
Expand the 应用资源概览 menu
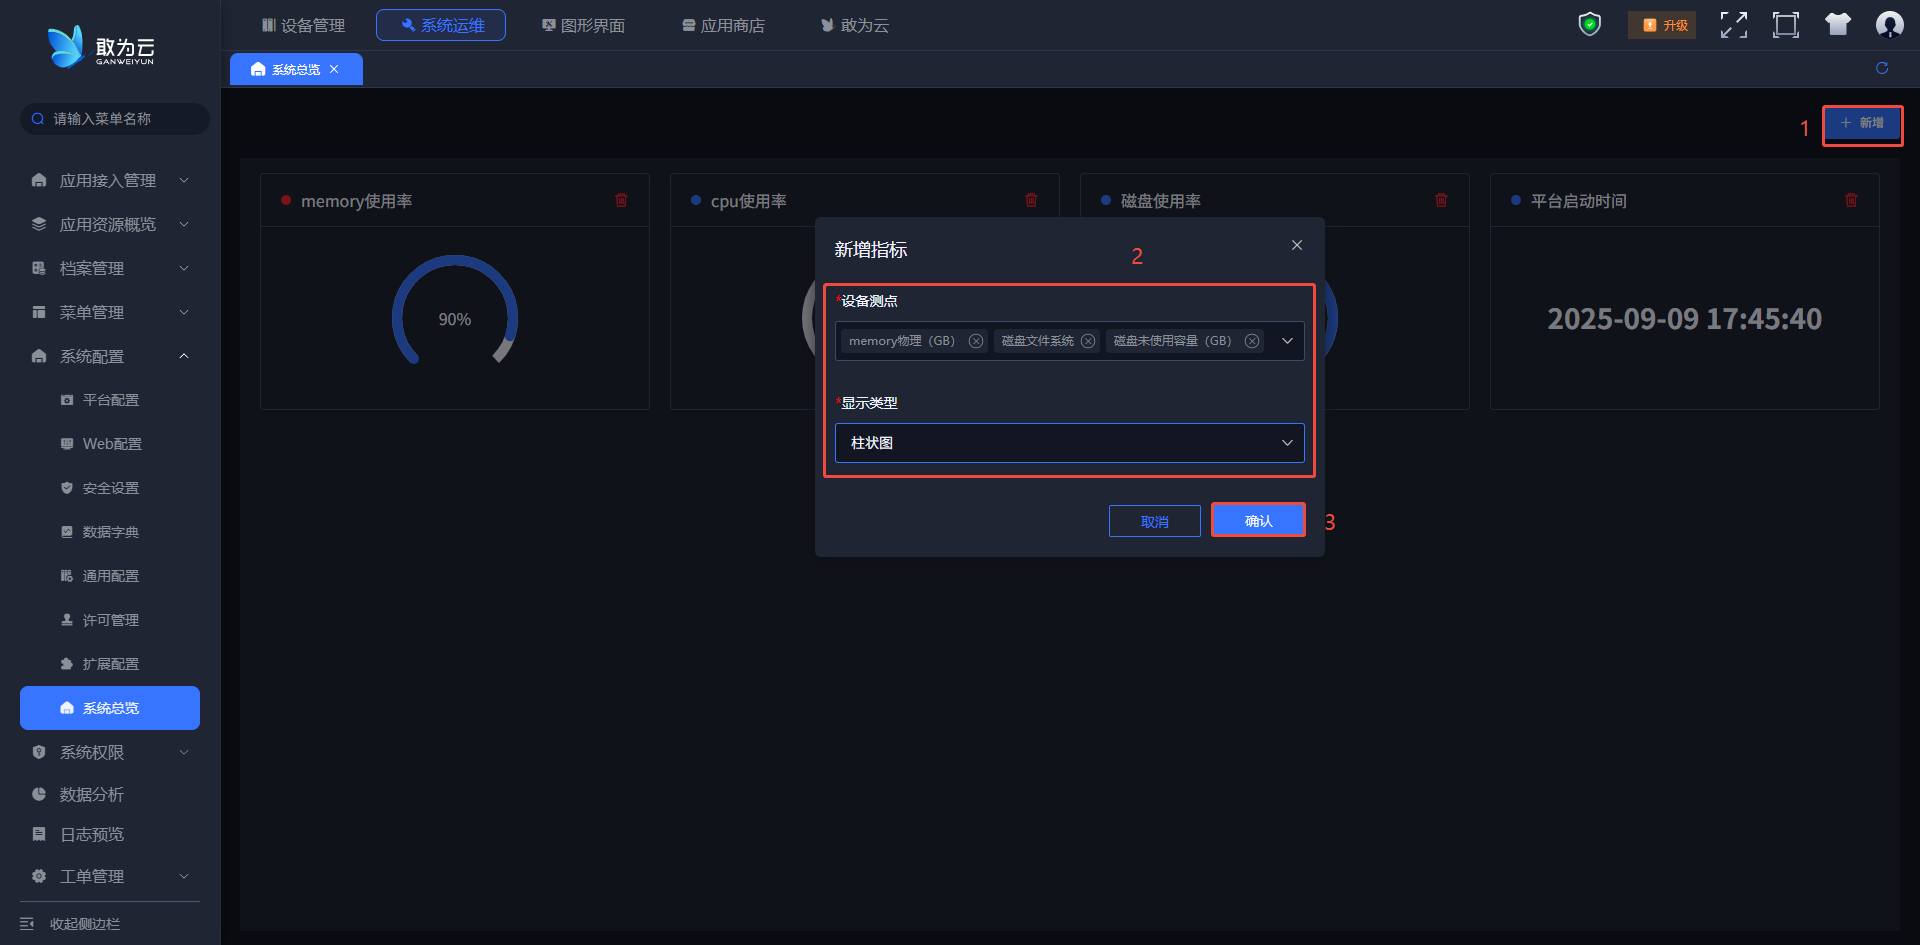pyautogui.click(x=110, y=224)
